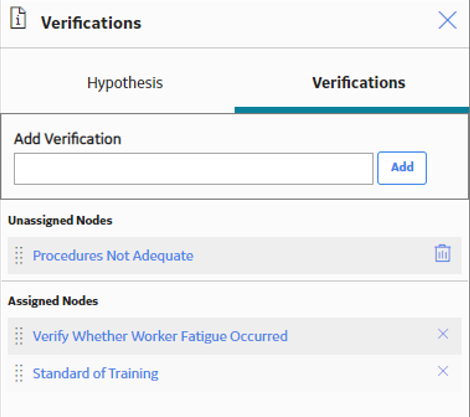Image resolution: width=470 pixels, height=417 pixels.
Task: Click the Unassigned Nodes heading
Action: click(60, 220)
